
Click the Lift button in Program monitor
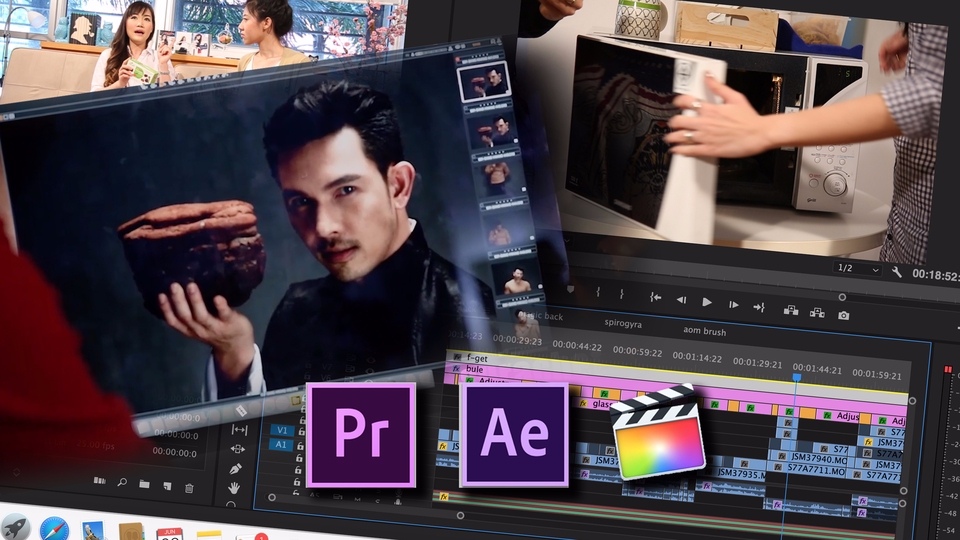click(790, 310)
